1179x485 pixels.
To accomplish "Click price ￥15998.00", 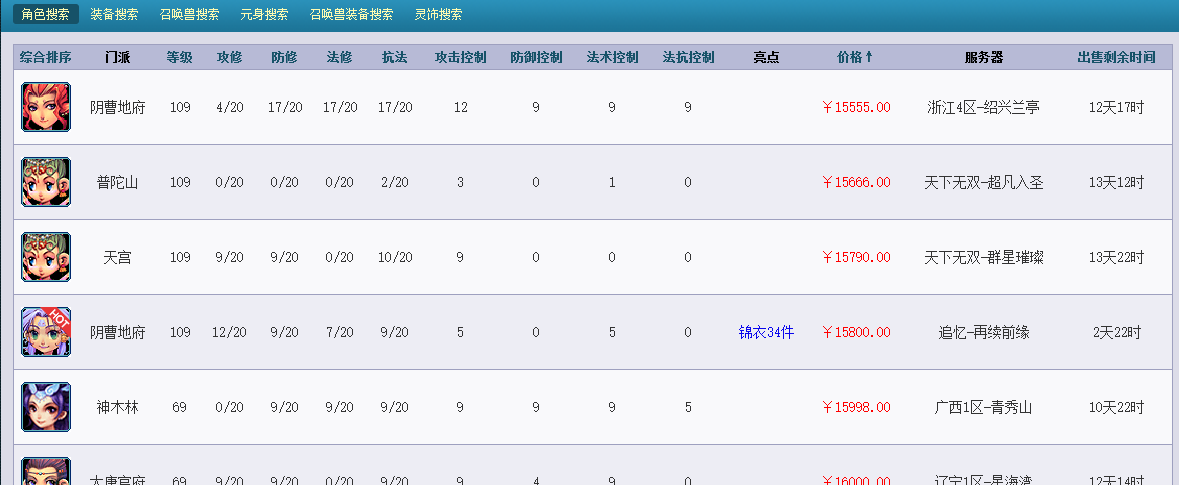I will click(856, 408).
